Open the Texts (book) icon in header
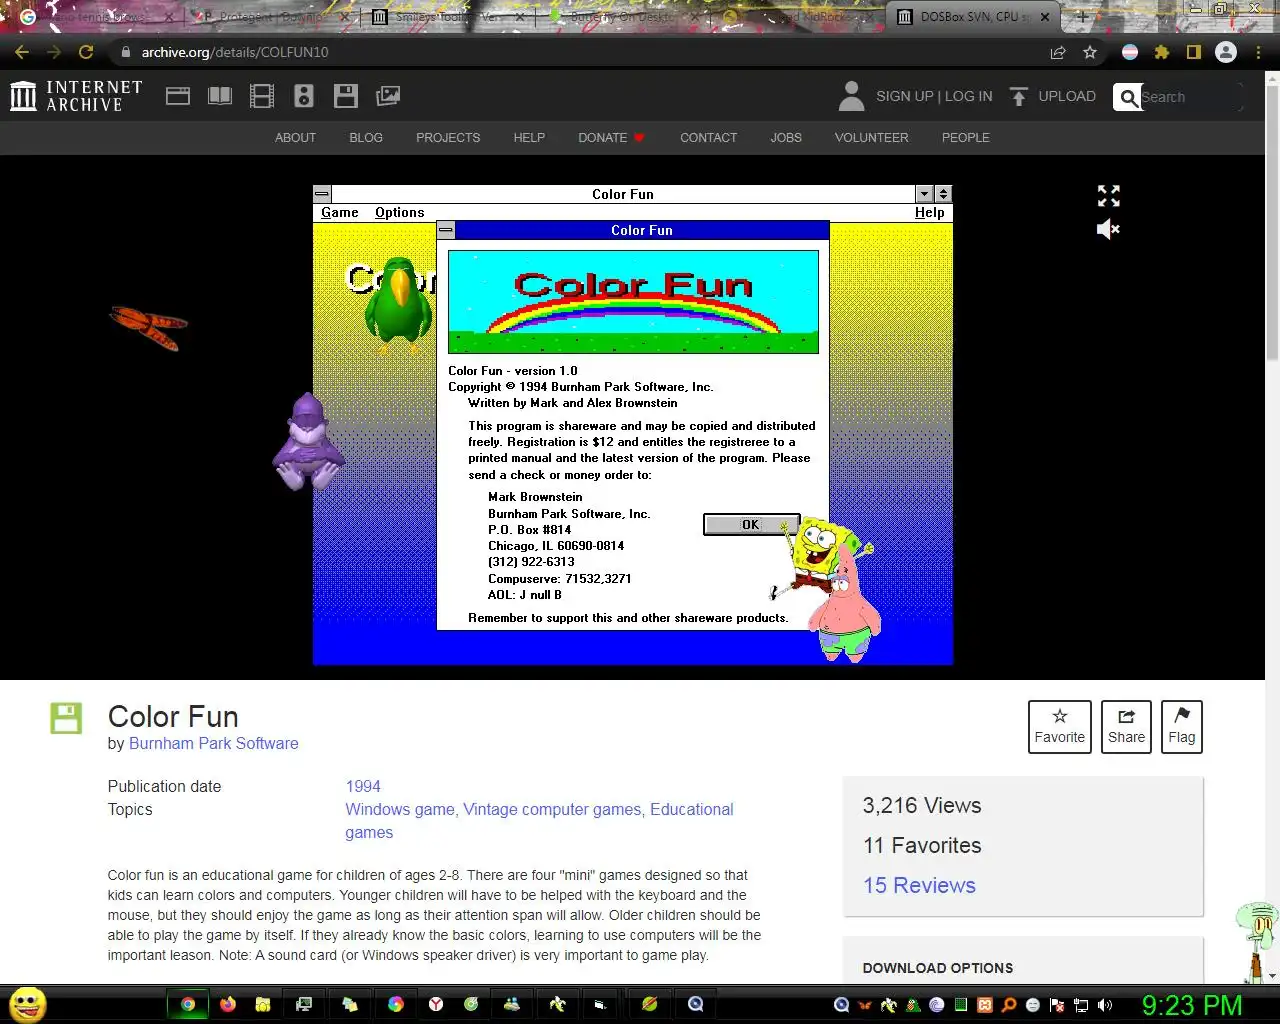Image resolution: width=1280 pixels, height=1024 pixels. [x=220, y=96]
